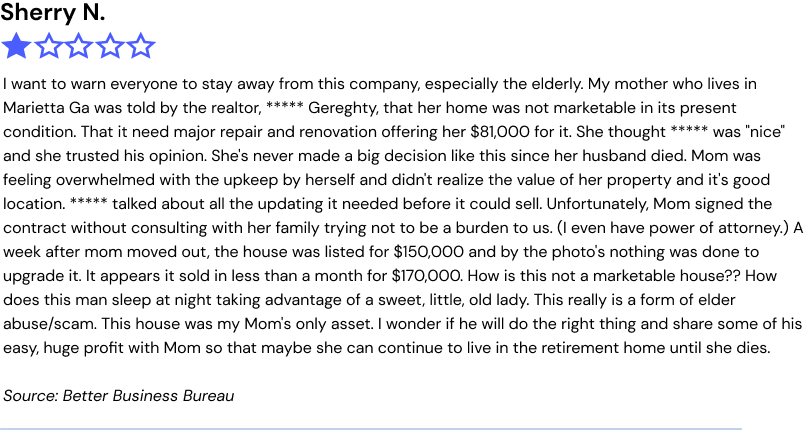The height and width of the screenshot is (430, 810).
Task: Click the second empty star icon
Action: (x=47, y=46)
